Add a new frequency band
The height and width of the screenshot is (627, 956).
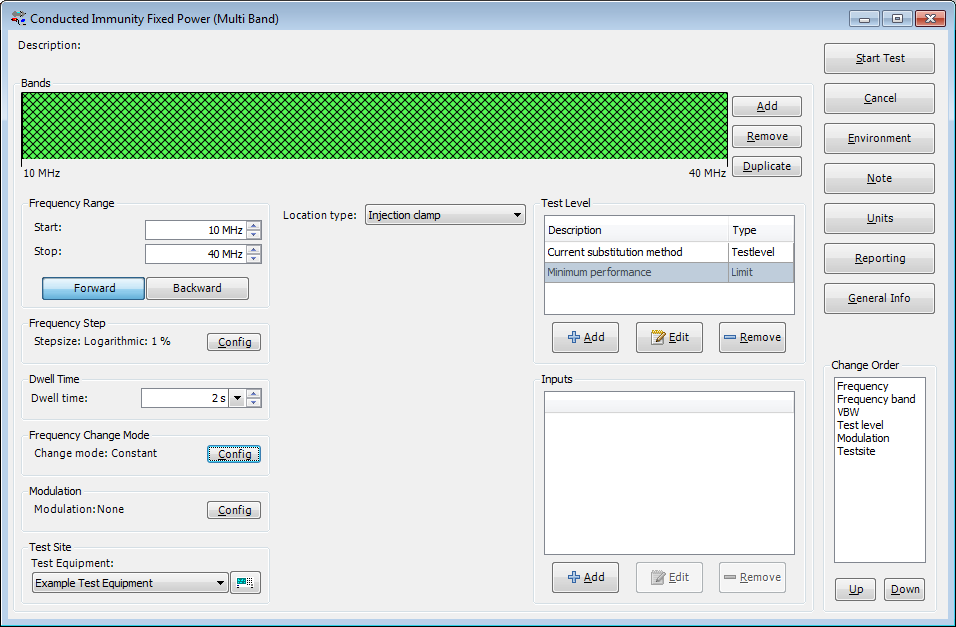click(x=767, y=106)
